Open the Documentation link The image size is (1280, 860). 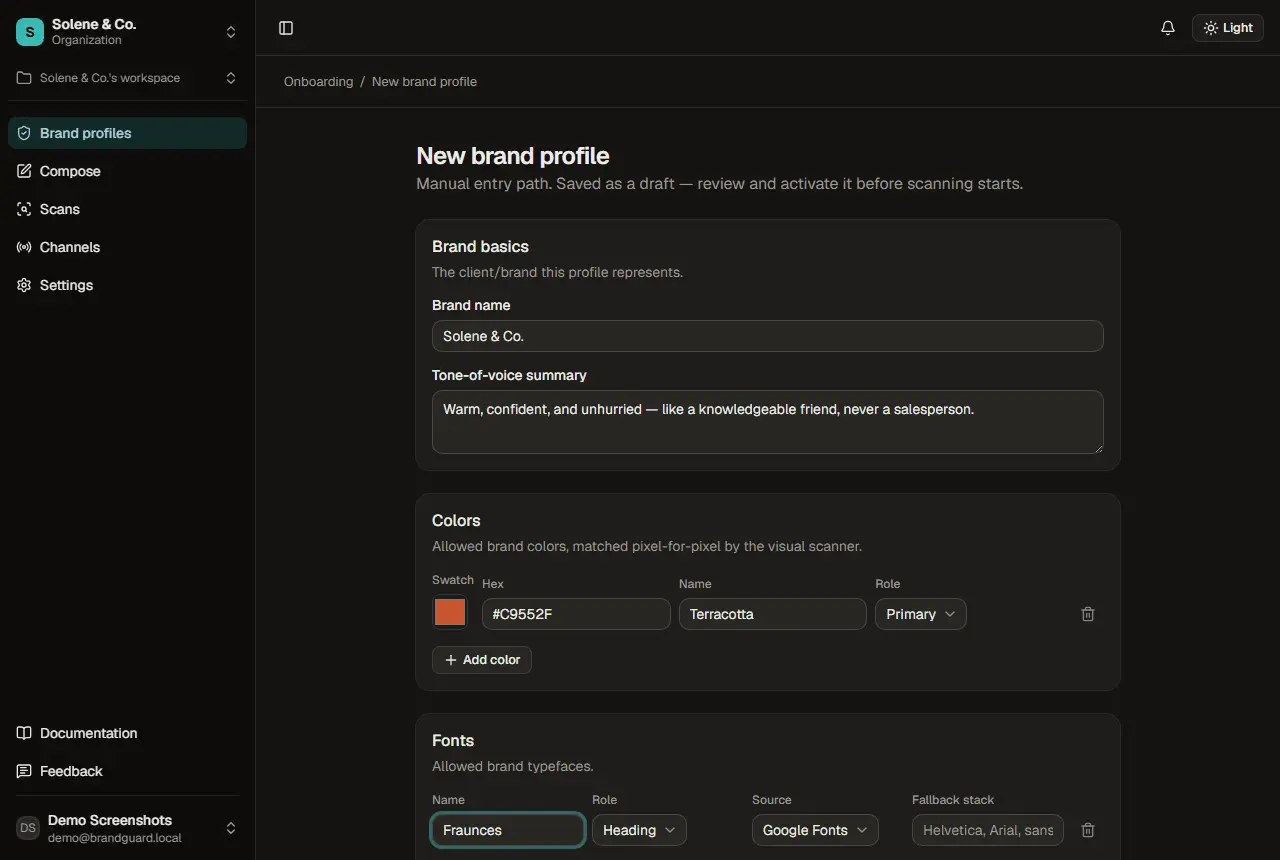(127, 733)
